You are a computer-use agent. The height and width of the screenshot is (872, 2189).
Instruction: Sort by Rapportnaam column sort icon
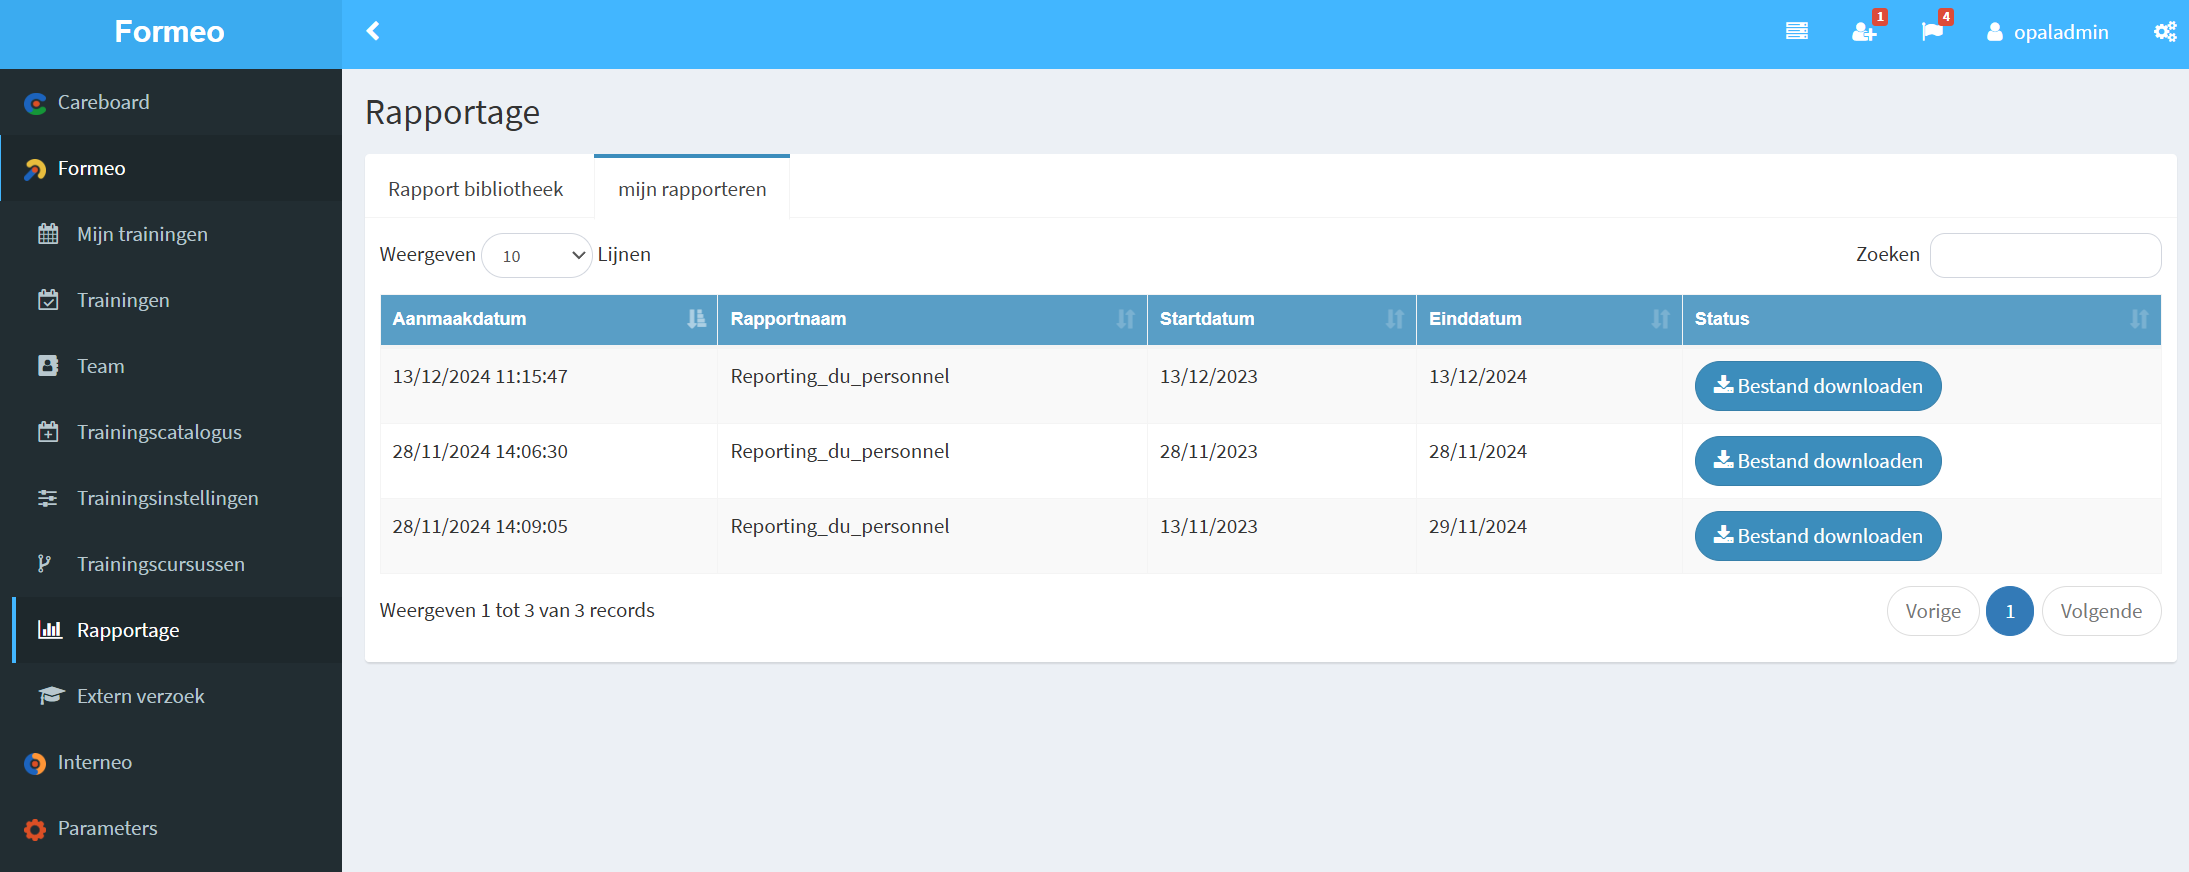tap(1126, 319)
